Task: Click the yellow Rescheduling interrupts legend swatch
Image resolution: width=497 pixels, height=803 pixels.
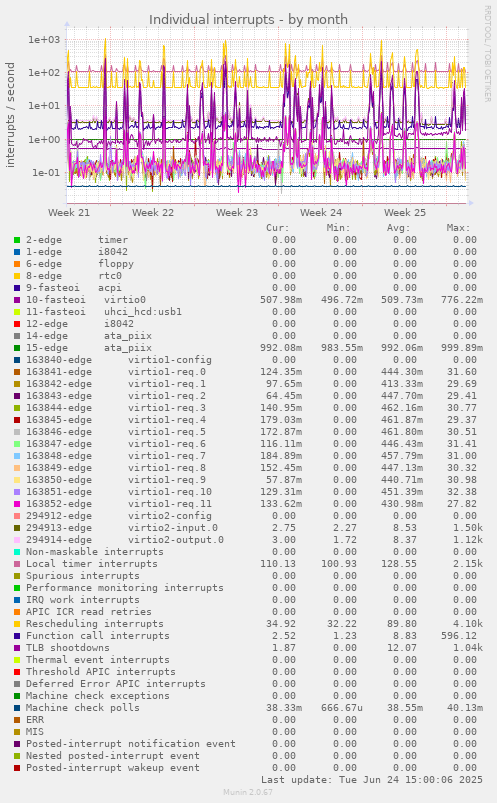Action: coord(17,624)
